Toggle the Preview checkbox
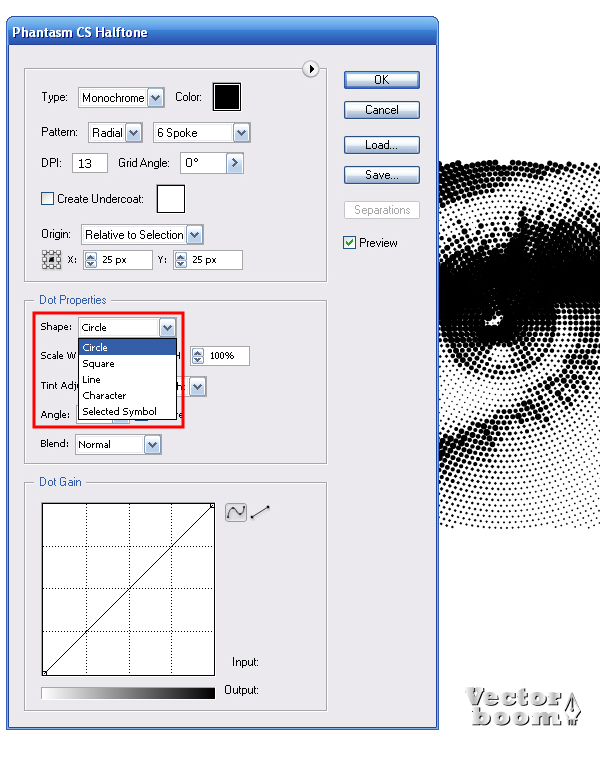600x764 pixels. 349,242
